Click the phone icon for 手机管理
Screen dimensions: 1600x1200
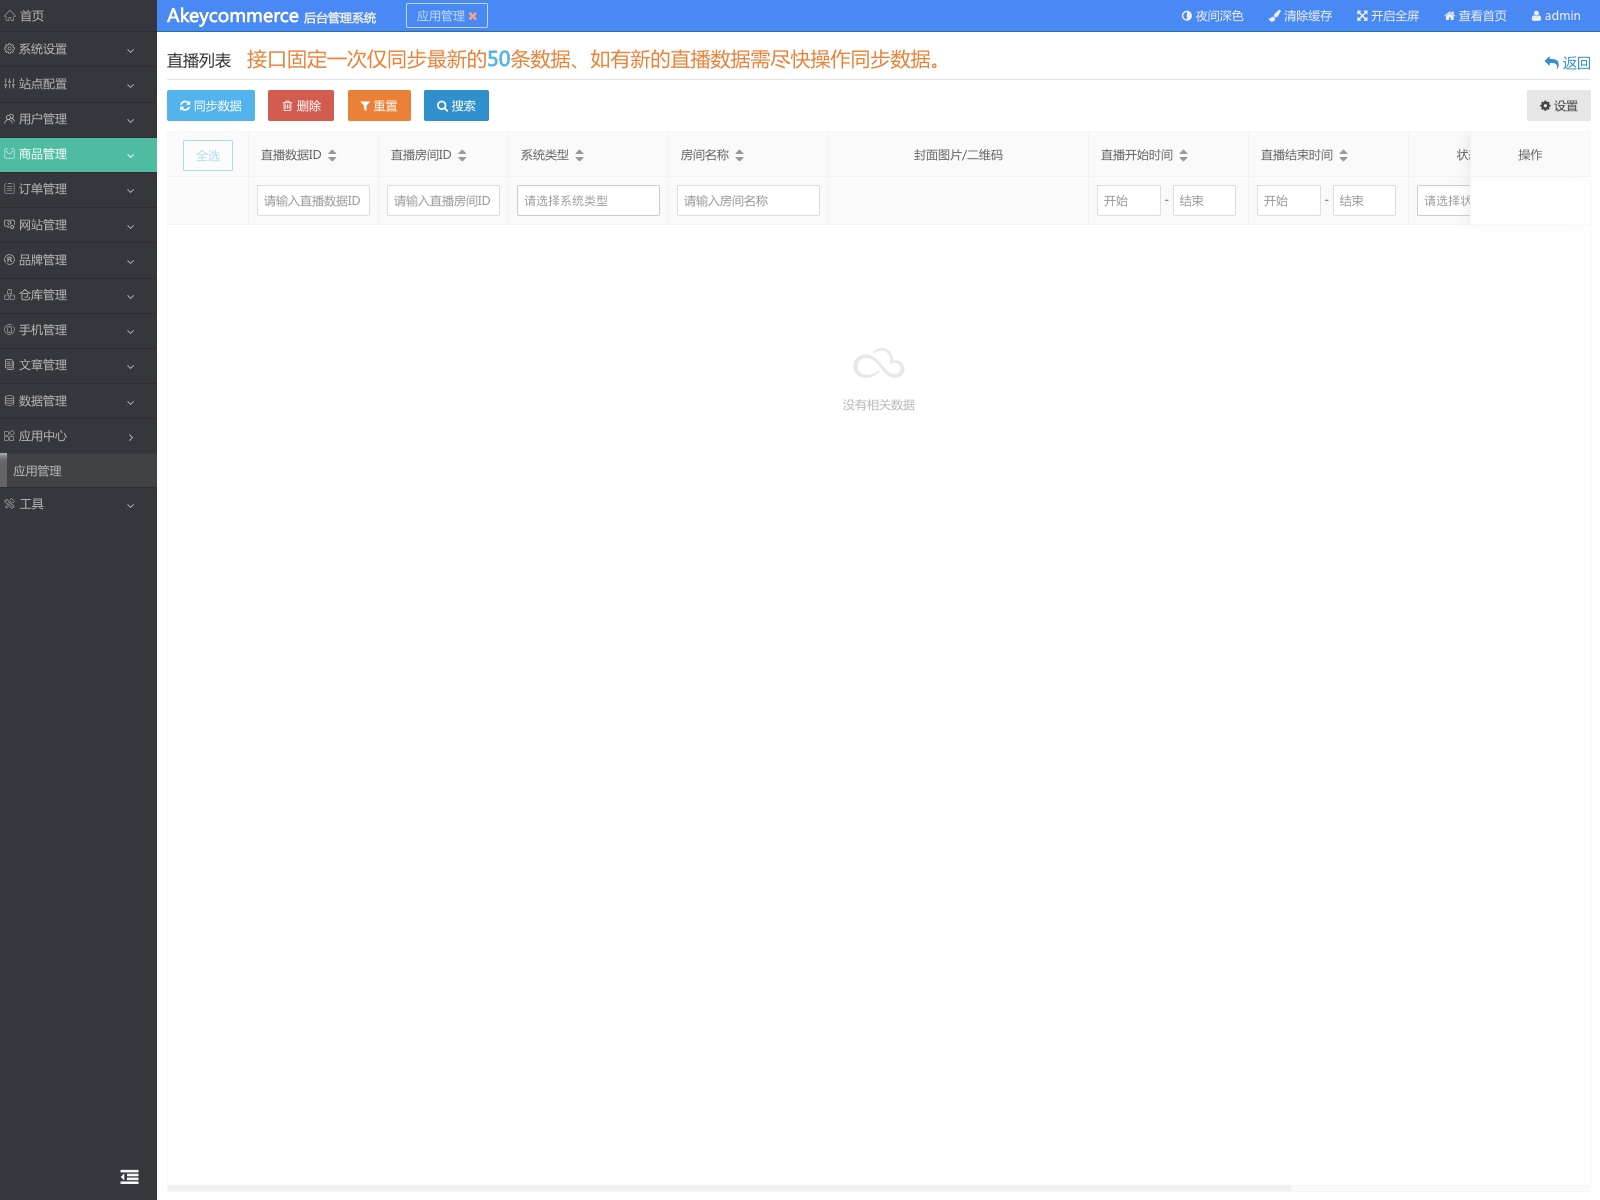10,330
